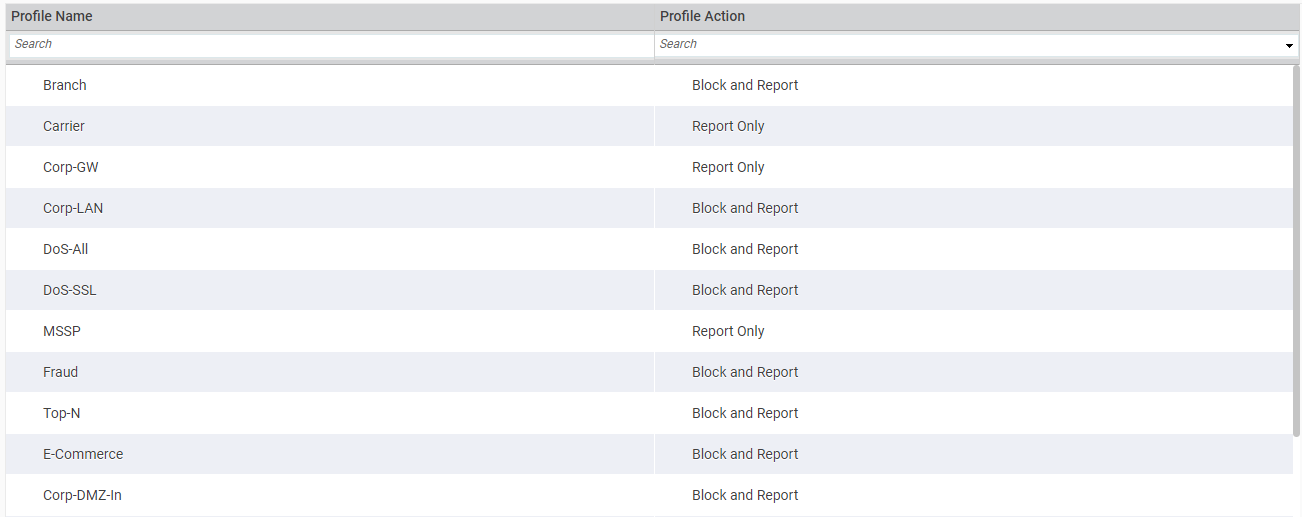Select the DoS-All profile
1302x517 pixels.
(x=66, y=249)
